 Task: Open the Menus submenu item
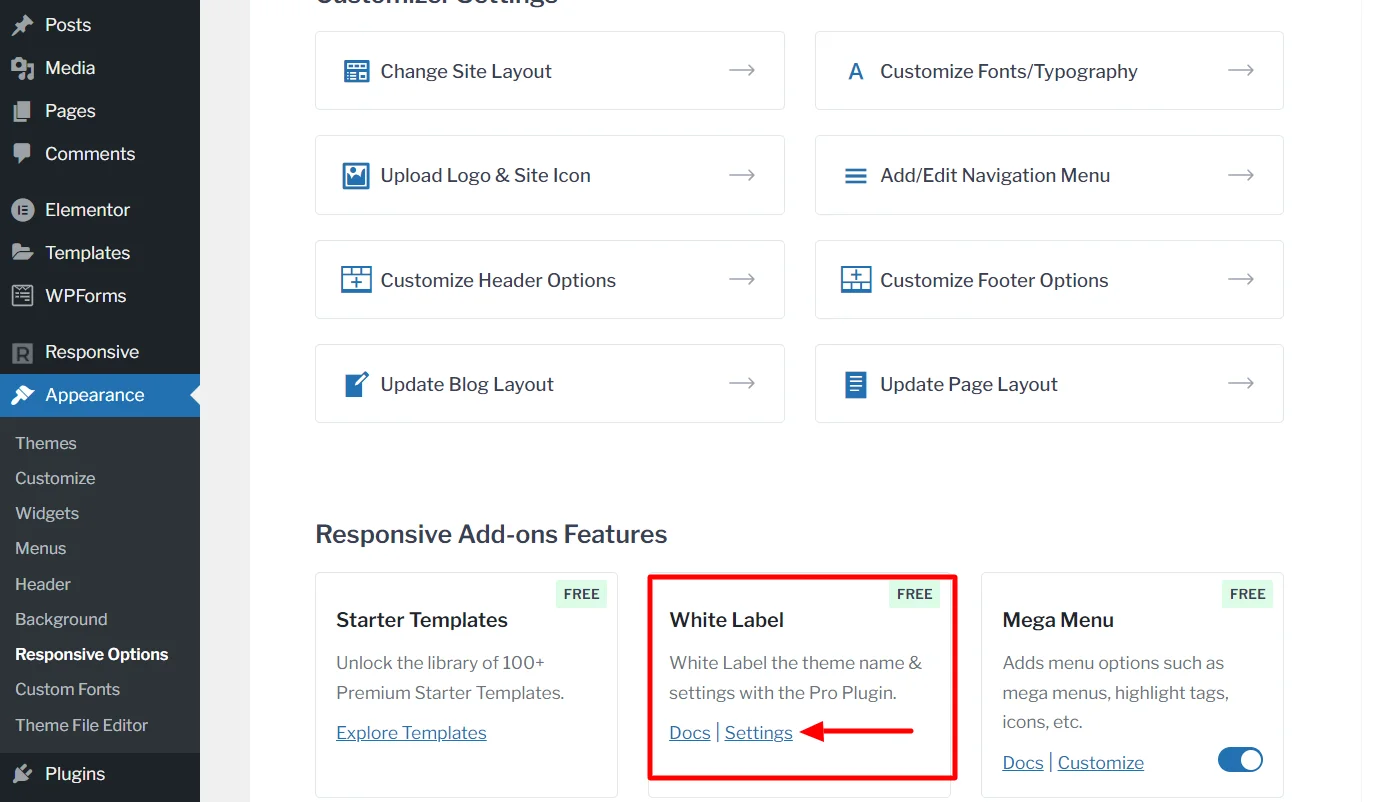(41, 548)
